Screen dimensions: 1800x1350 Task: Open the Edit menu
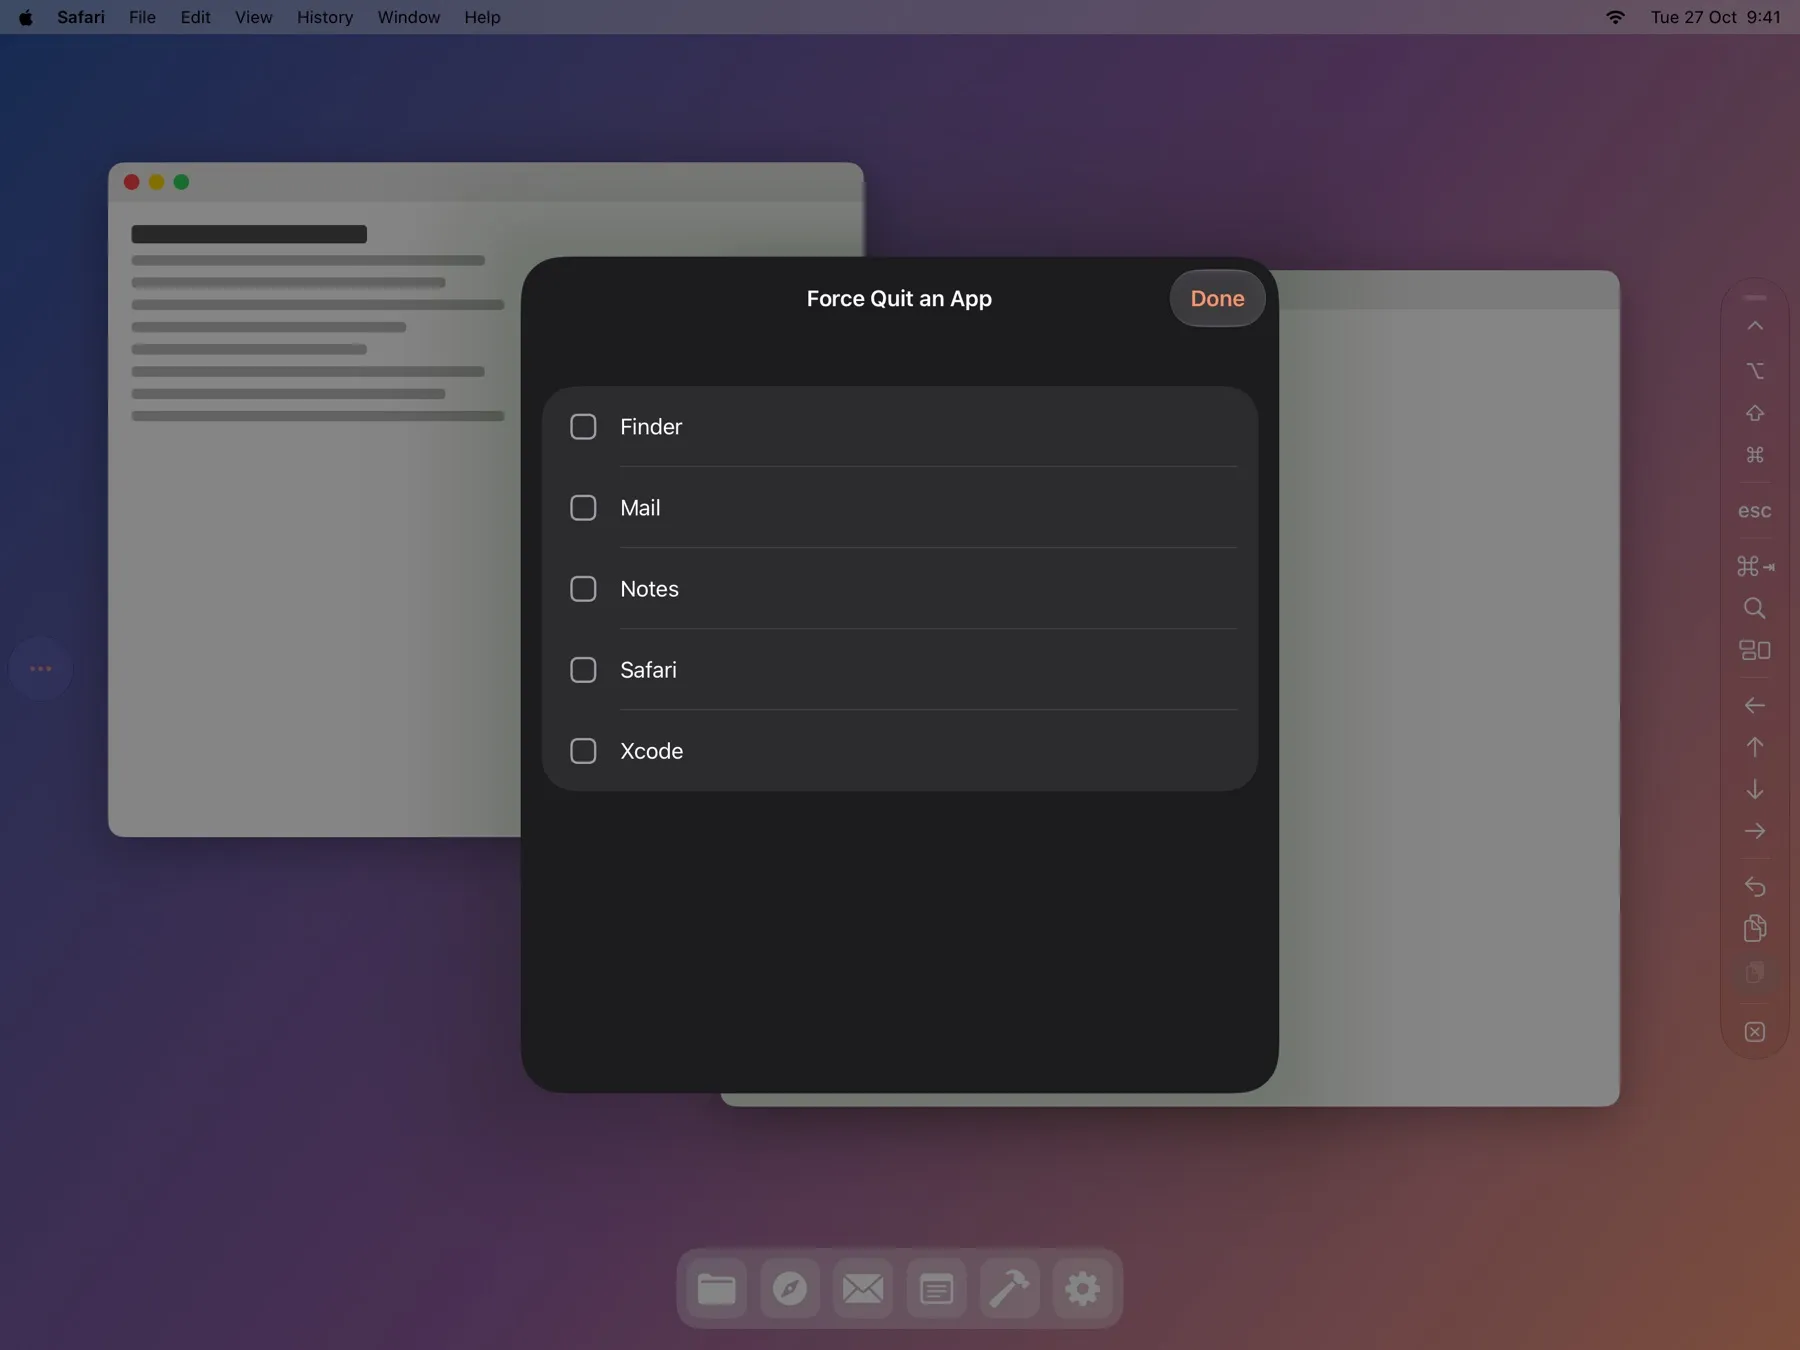pos(195,17)
